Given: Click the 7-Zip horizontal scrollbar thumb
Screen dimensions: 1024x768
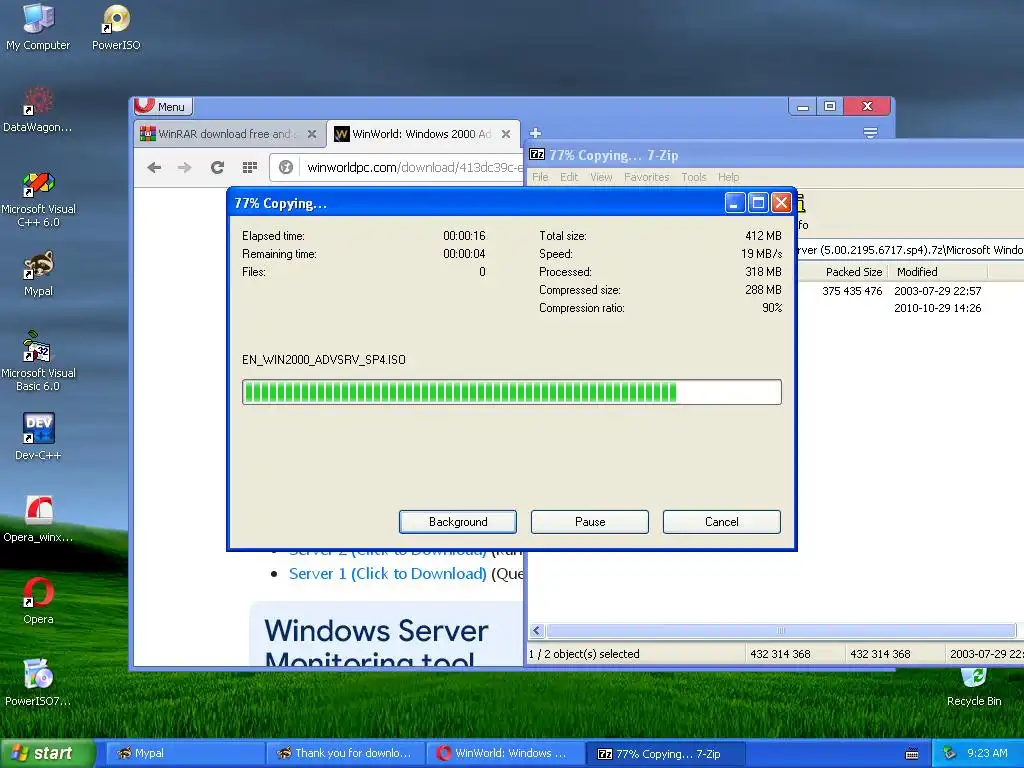Looking at the screenshot, I should click(x=780, y=630).
